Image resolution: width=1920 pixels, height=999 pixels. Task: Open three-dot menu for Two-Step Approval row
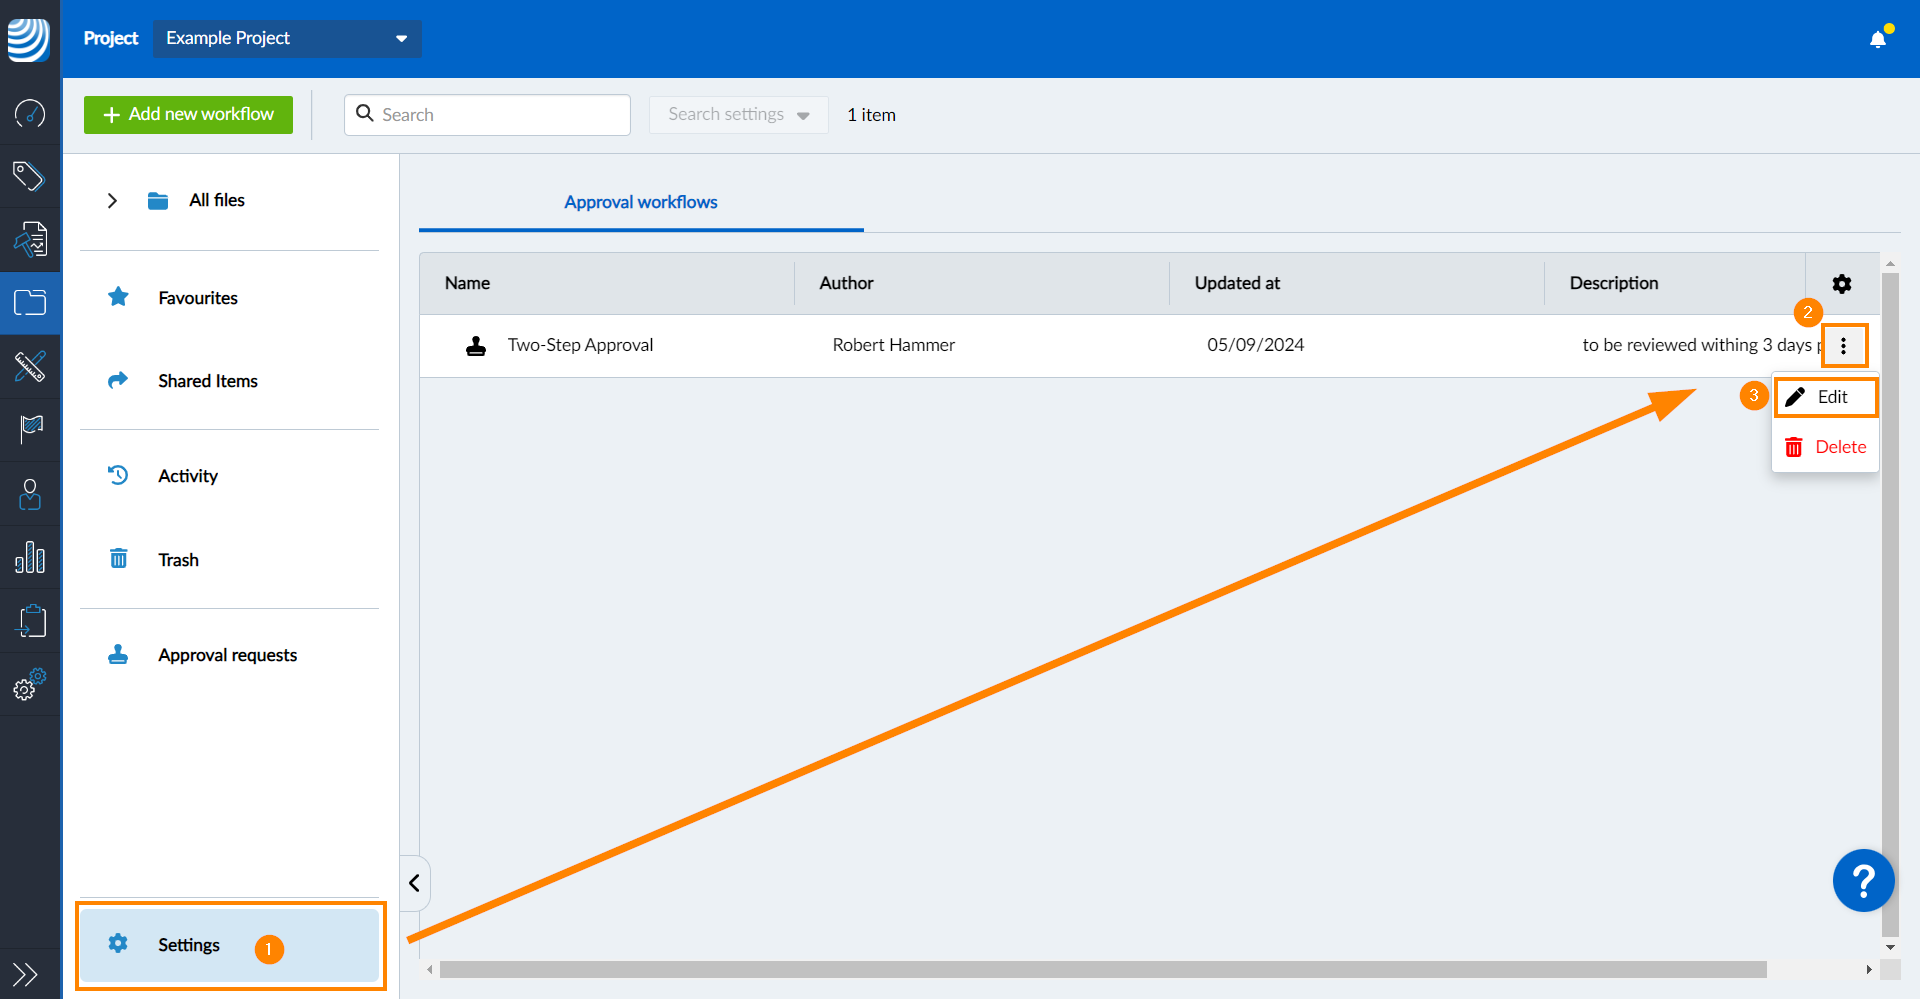point(1843,346)
